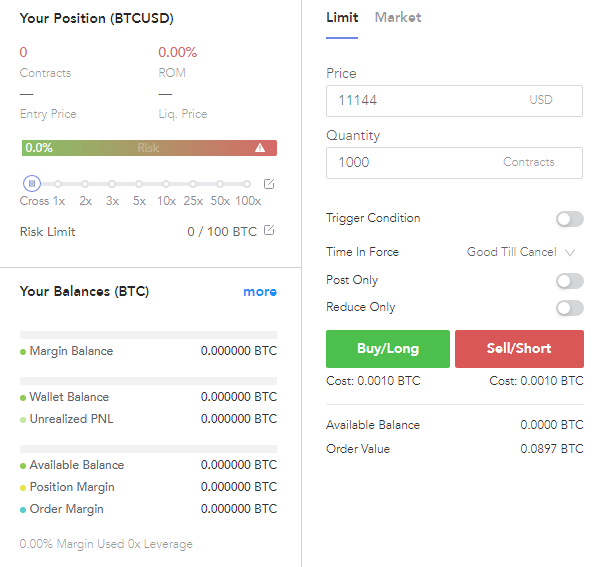The width and height of the screenshot is (600, 567).
Task: Open the 'more' balances link
Action: [260, 292]
